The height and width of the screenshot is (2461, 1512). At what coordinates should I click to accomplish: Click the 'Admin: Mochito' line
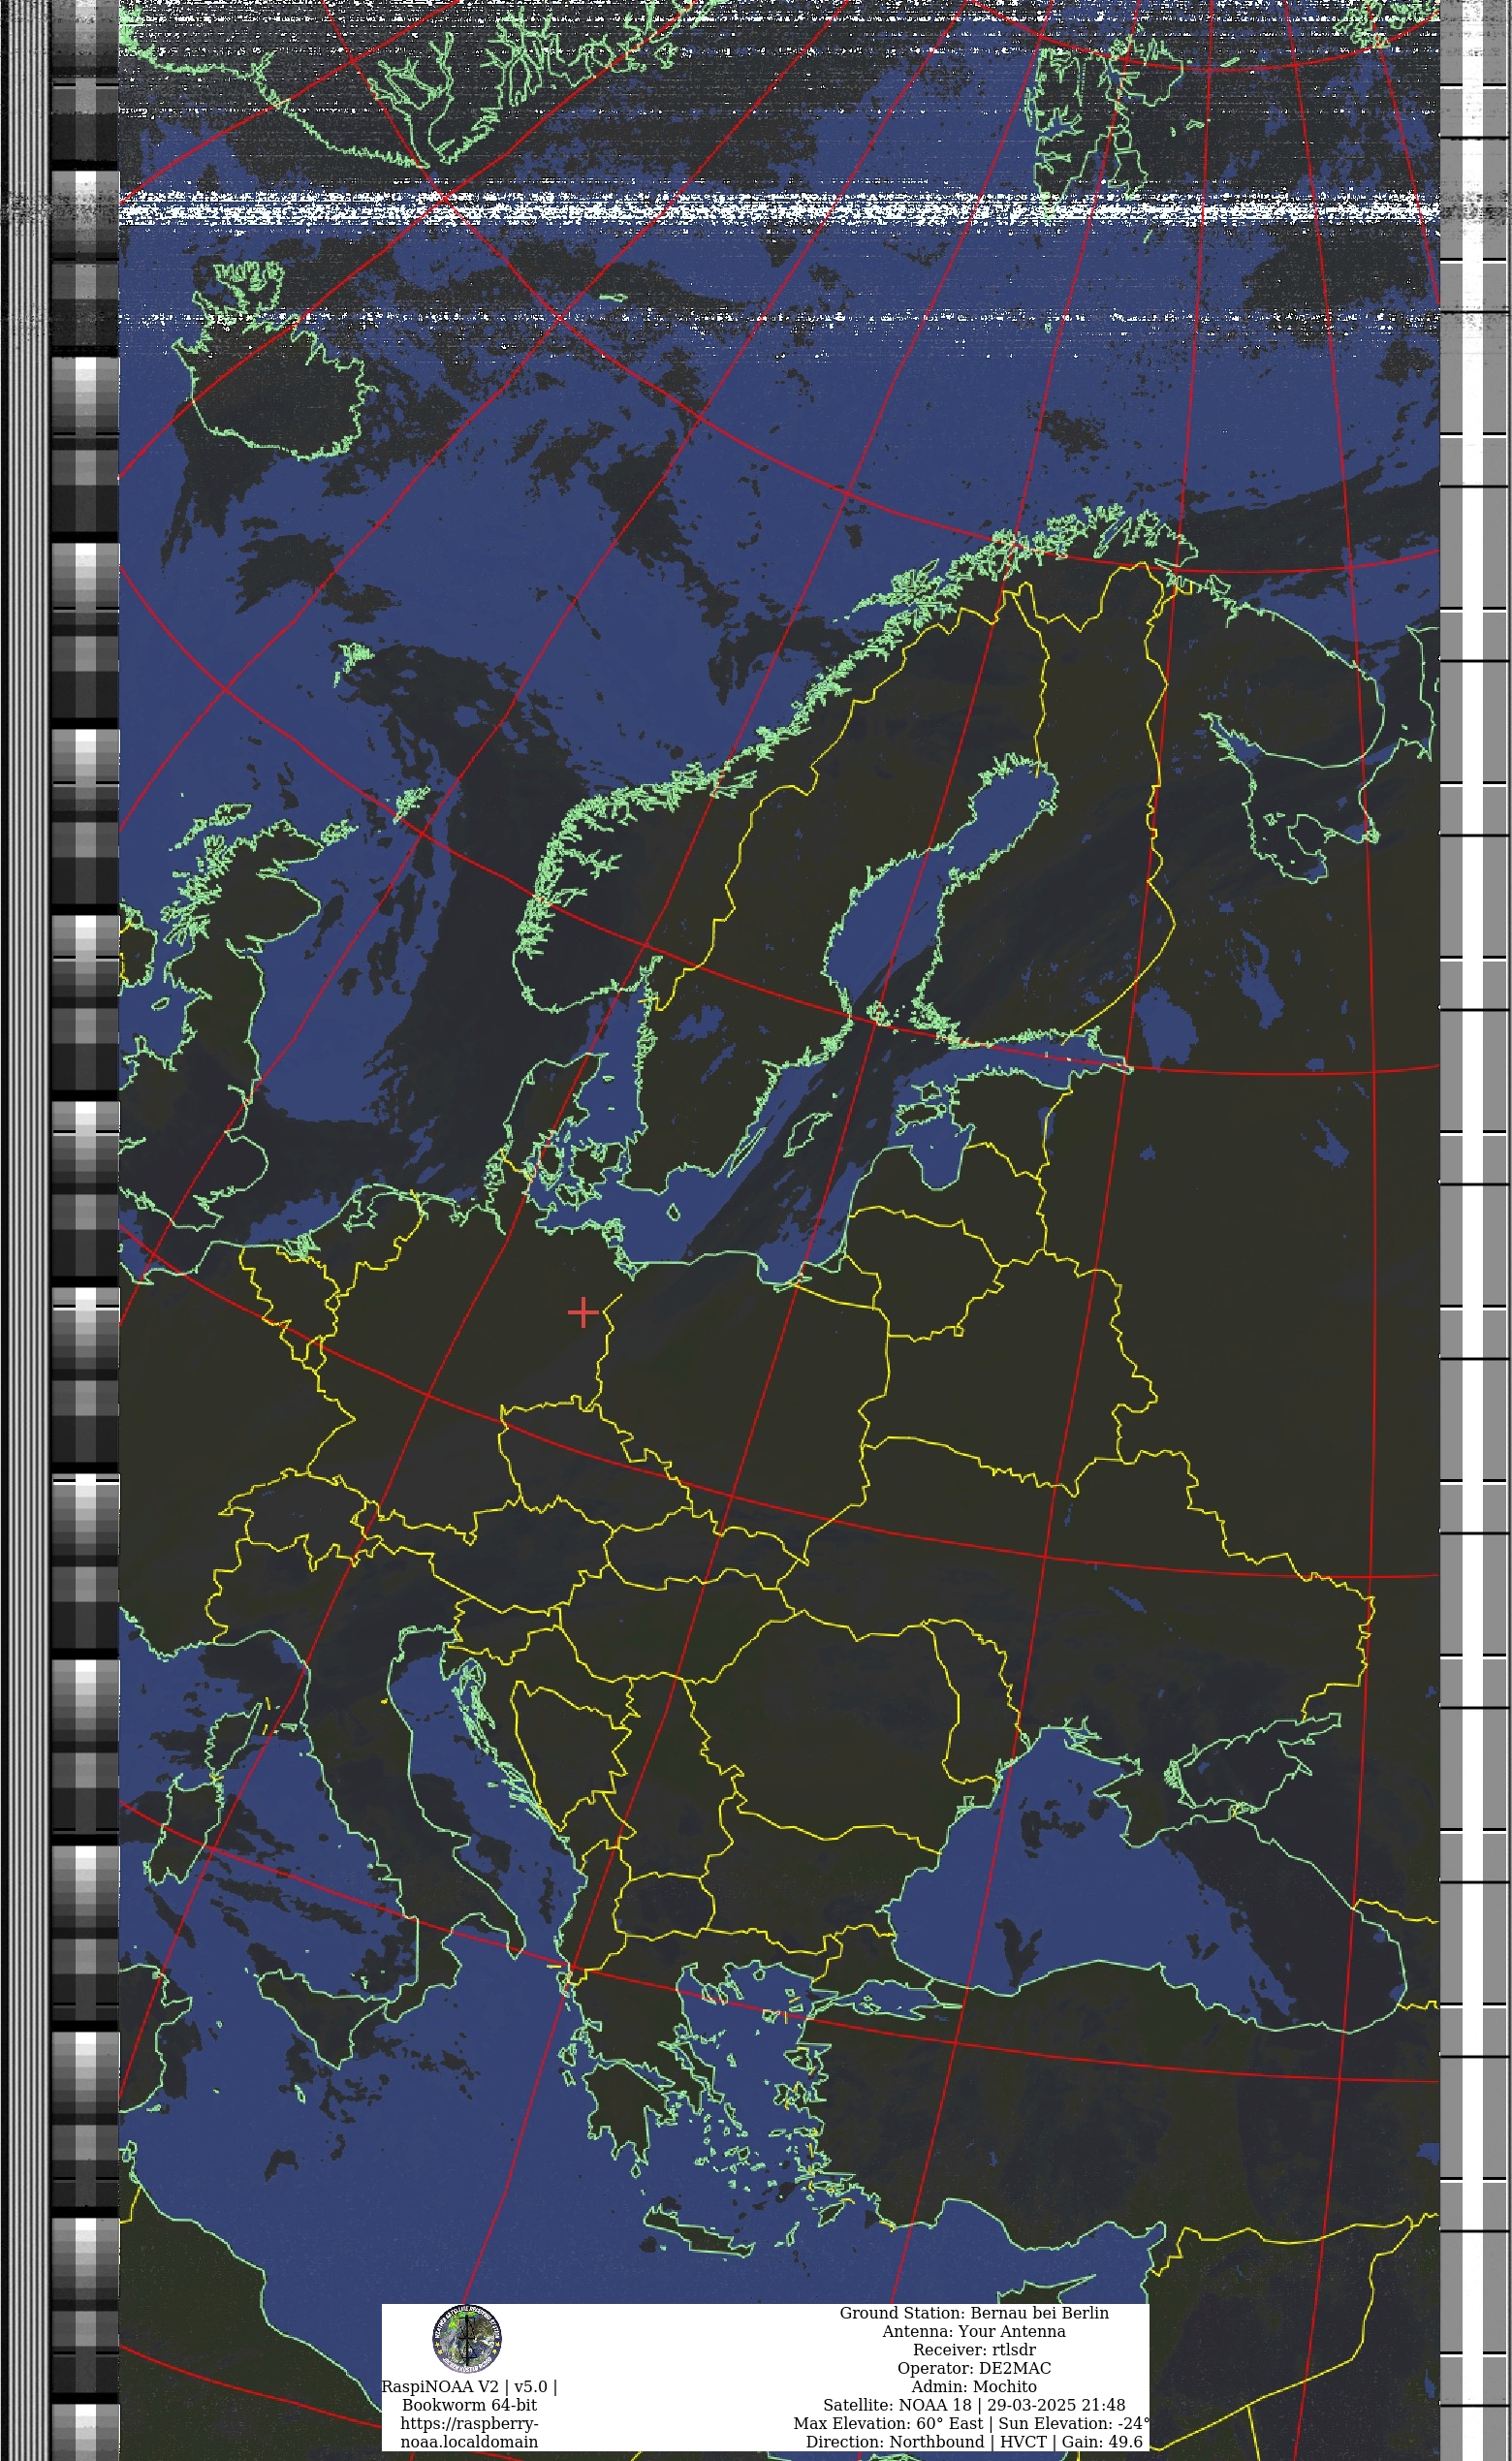tap(974, 2386)
